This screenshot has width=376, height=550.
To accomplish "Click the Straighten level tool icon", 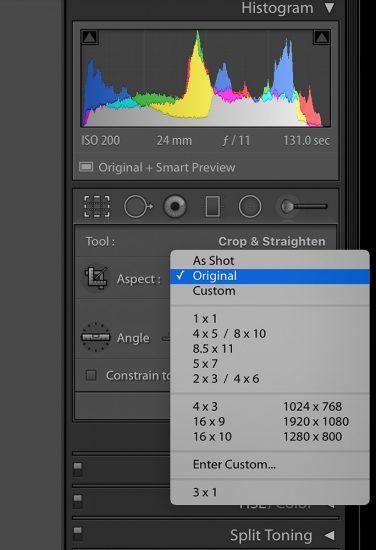I will tap(95, 337).
